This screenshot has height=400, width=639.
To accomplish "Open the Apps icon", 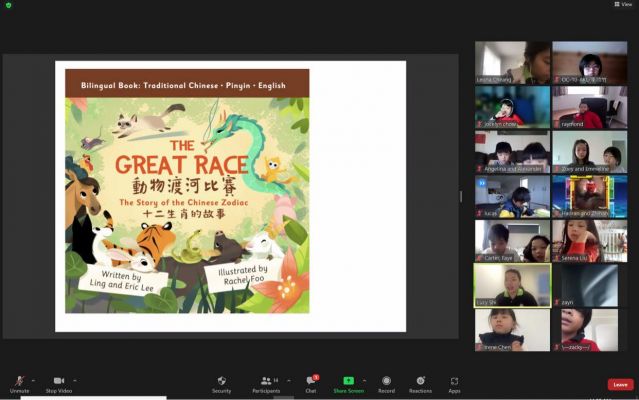I will 454,381.
